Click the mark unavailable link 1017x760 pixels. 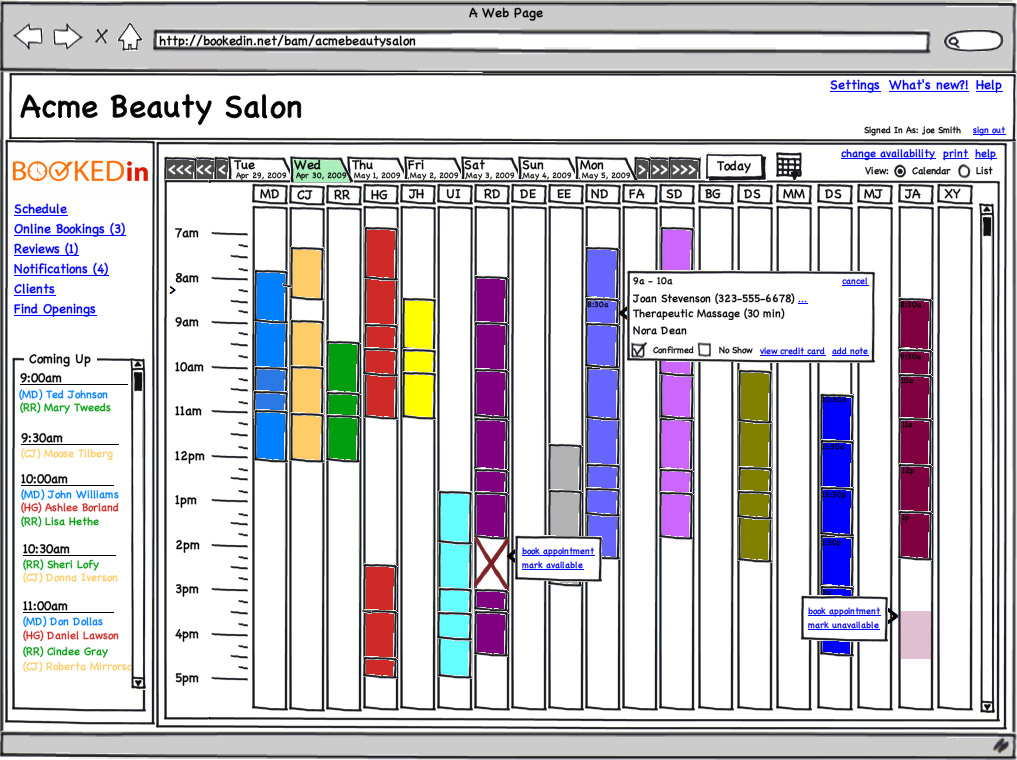(843, 625)
